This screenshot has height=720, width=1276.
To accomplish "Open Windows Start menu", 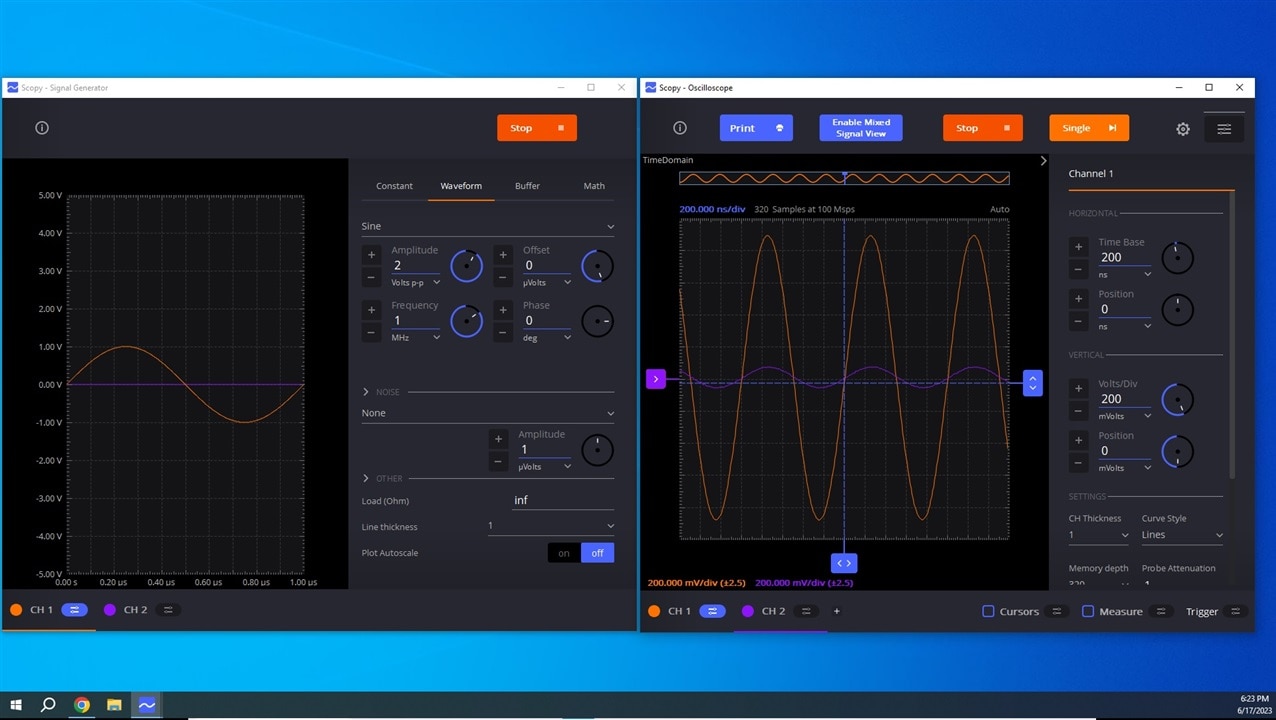I will pyautogui.click(x=15, y=705).
